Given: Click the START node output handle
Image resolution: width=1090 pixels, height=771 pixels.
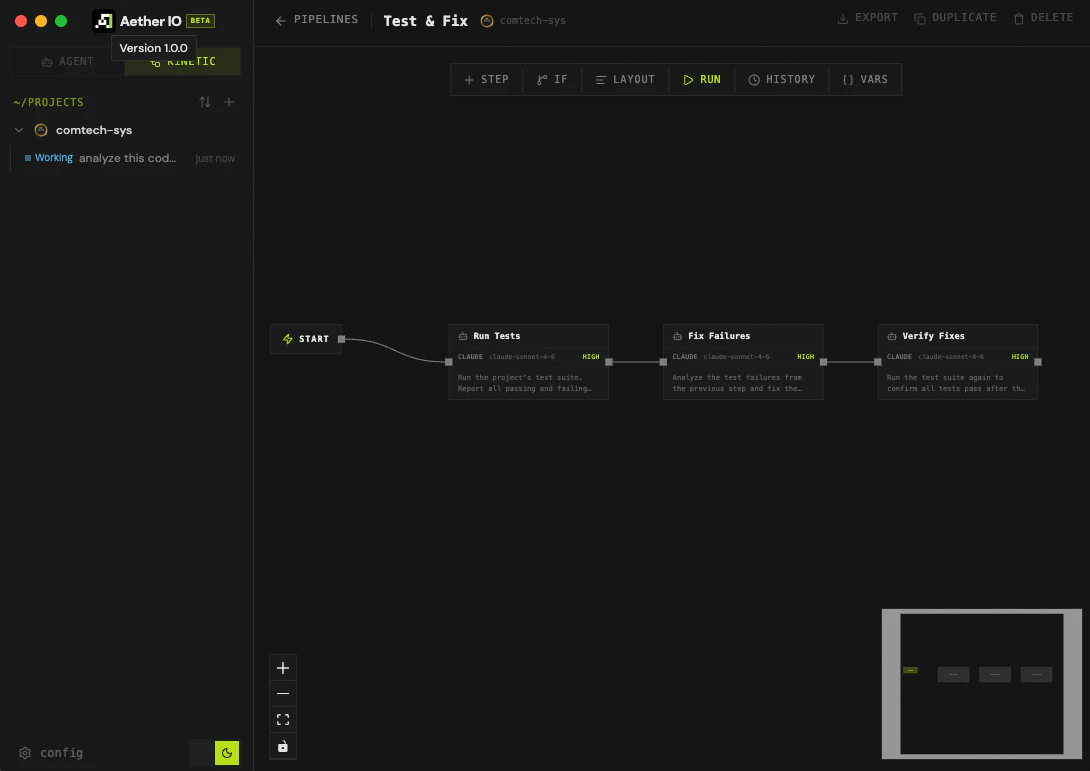Looking at the screenshot, I should coord(341,339).
